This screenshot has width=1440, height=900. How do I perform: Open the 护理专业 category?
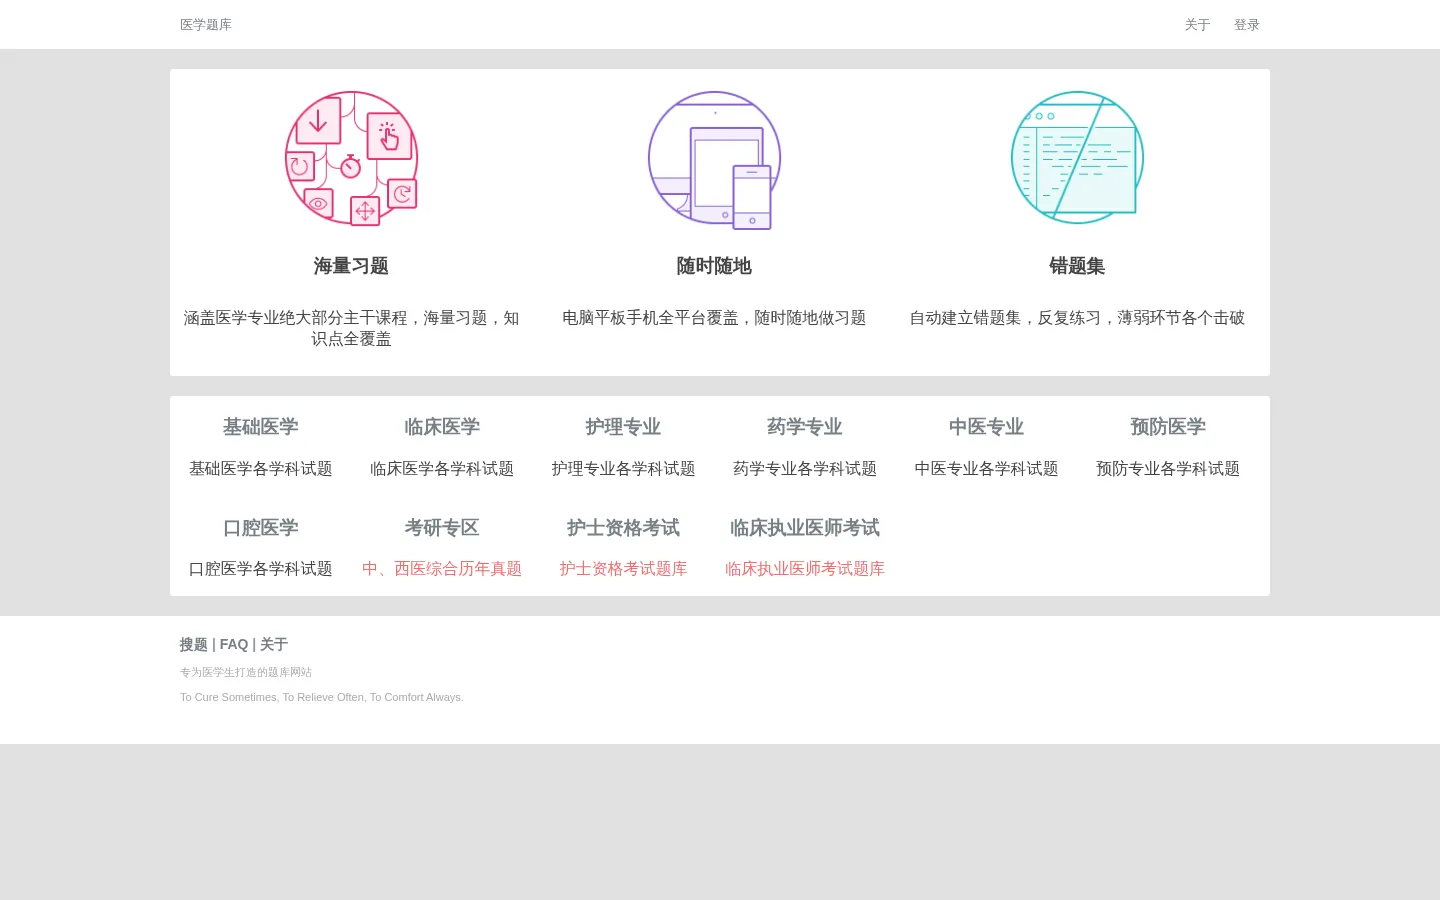coord(623,427)
